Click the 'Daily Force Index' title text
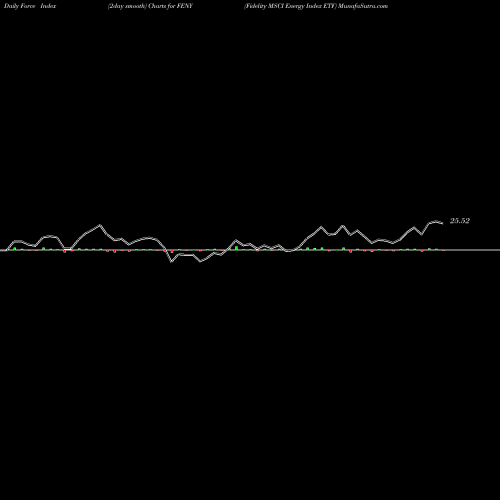 (30, 6)
